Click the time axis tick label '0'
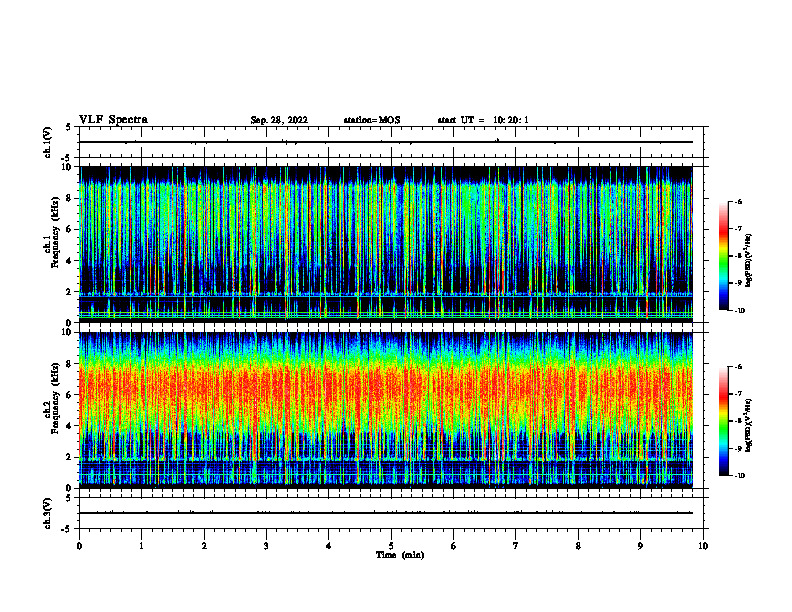Image resolution: width=792 pixels, height=612 pixels. coord(79,546)
